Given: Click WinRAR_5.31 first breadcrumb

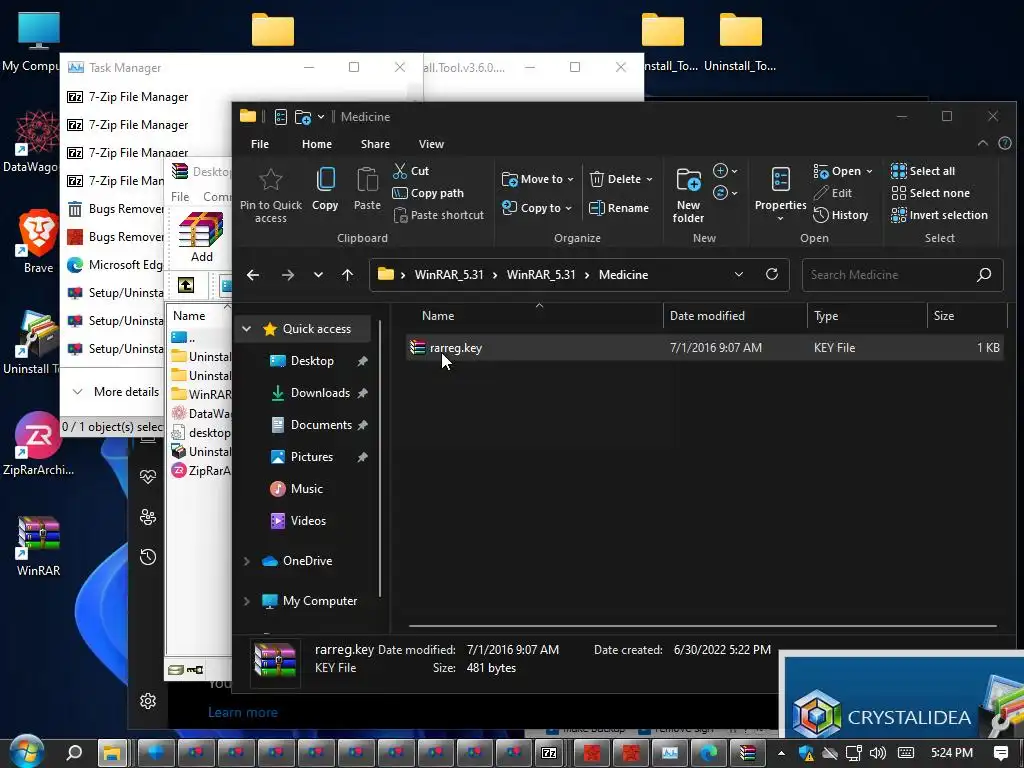Looking at the screenshot, I should (x=449, y=275).
